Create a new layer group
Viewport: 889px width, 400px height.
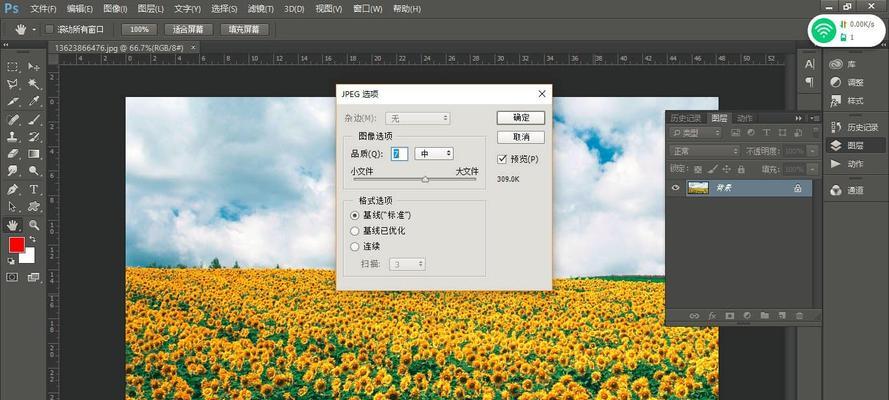coord(764,316)
